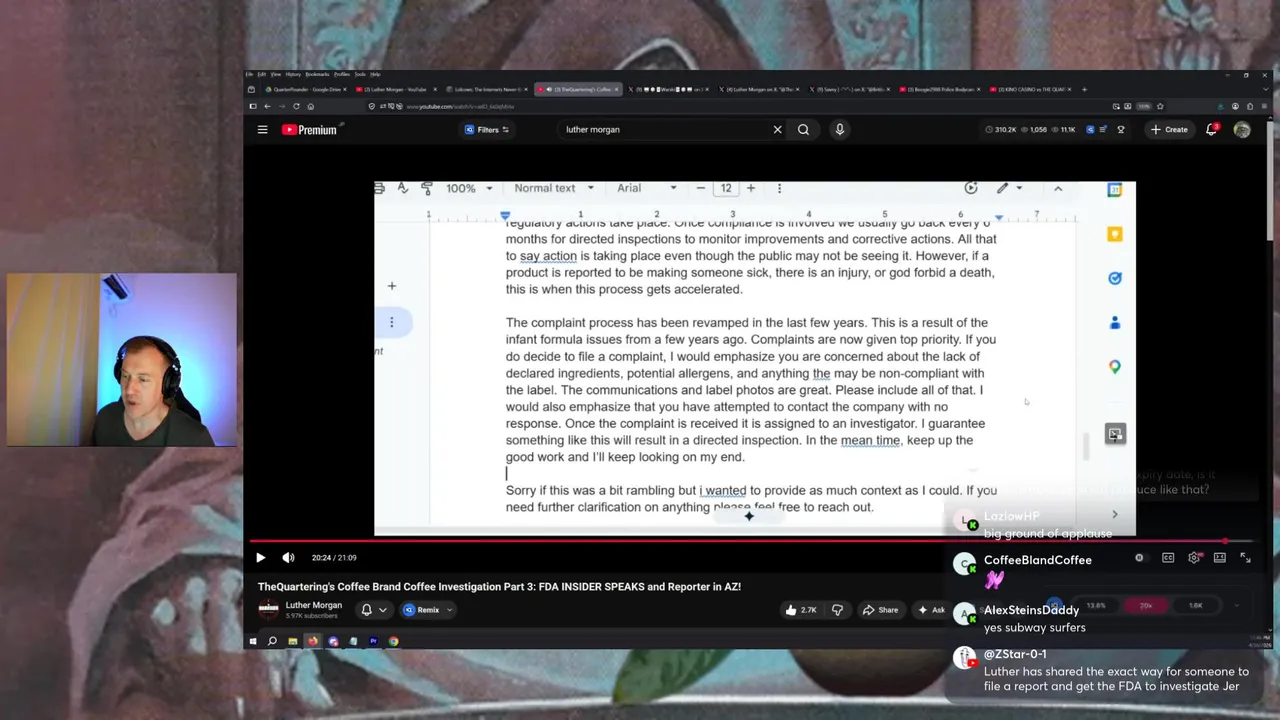Mute the video volume
Image resolution: width=1280 pixels, height=720 pixels.
point(288,558)
